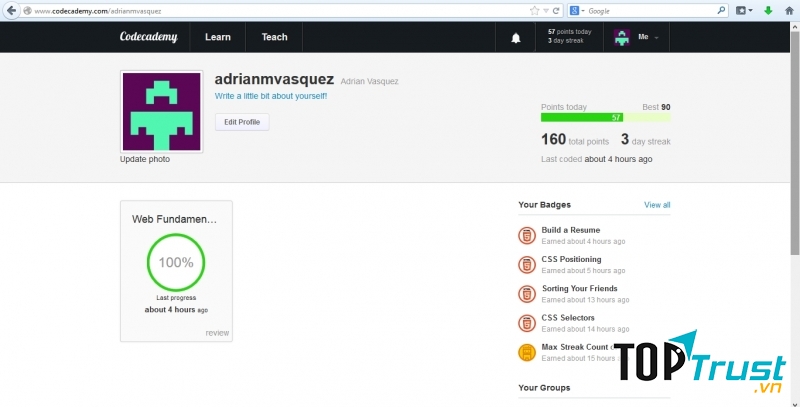Open the Learn menu
Screen dimensions: 800x407
pos(218,37)
